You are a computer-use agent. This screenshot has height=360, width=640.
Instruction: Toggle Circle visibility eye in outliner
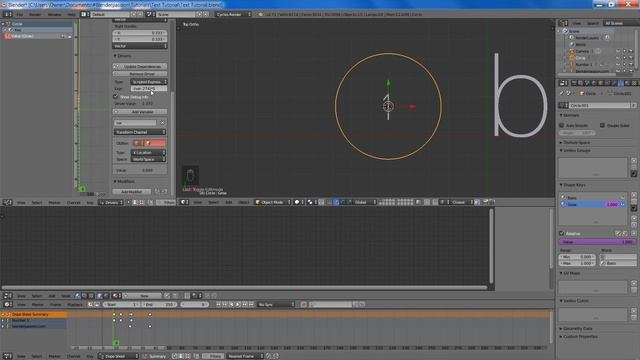pyautogui.click(x=618, y=58)
